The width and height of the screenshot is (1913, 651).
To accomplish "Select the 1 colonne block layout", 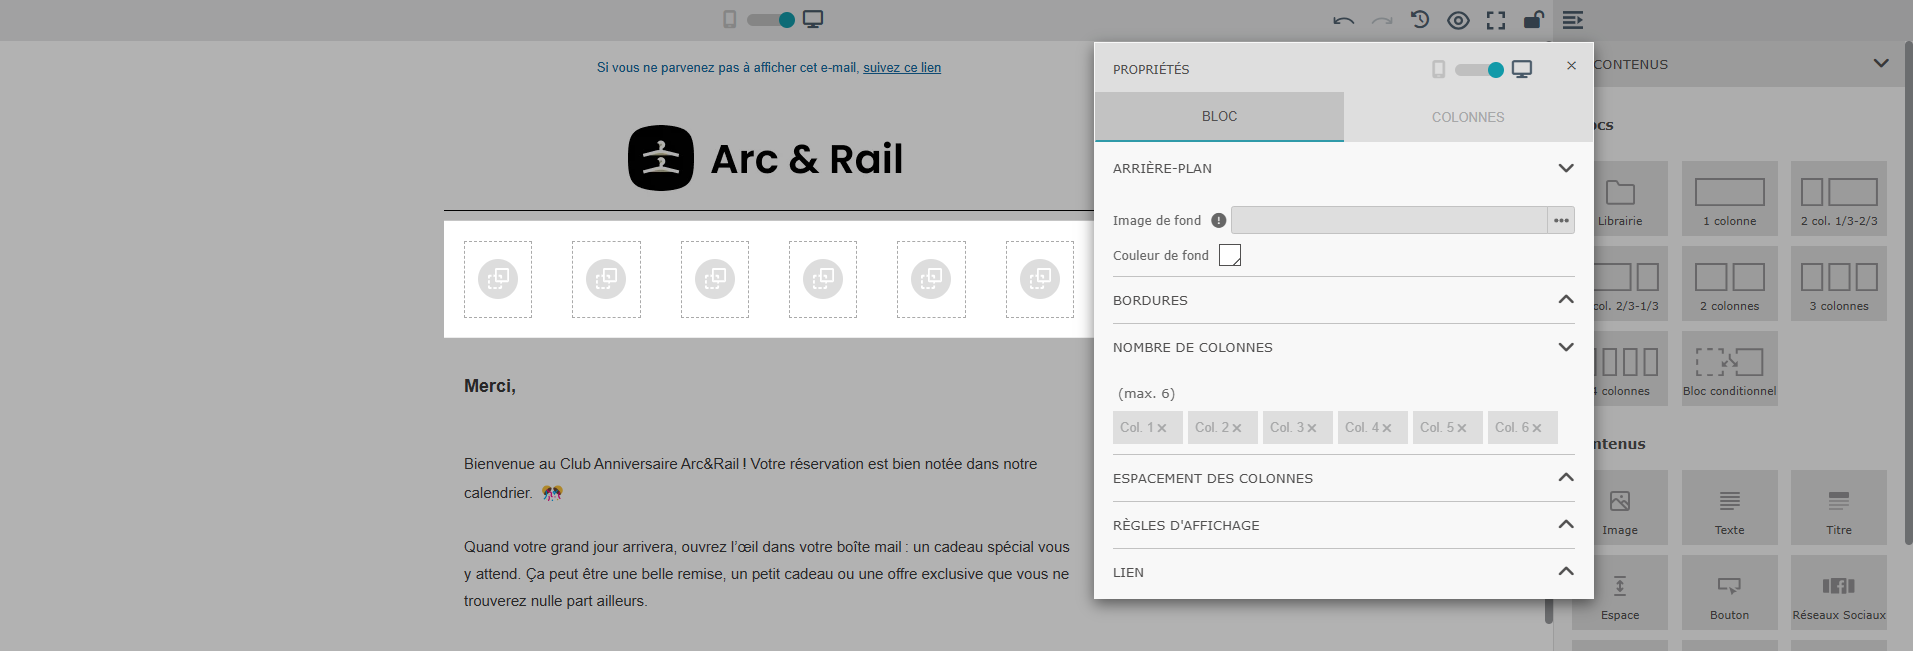I will 1730,199.
